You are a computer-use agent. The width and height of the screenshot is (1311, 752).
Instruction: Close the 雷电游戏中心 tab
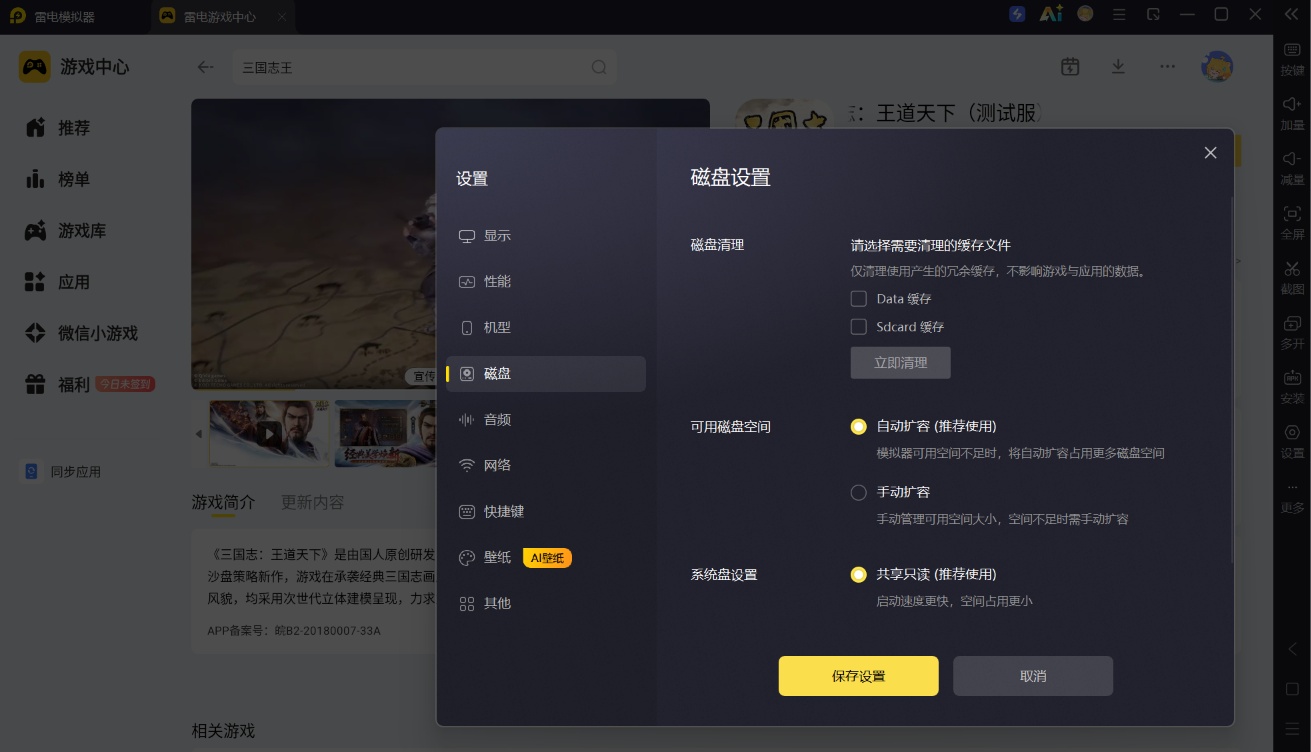(282, 17)
